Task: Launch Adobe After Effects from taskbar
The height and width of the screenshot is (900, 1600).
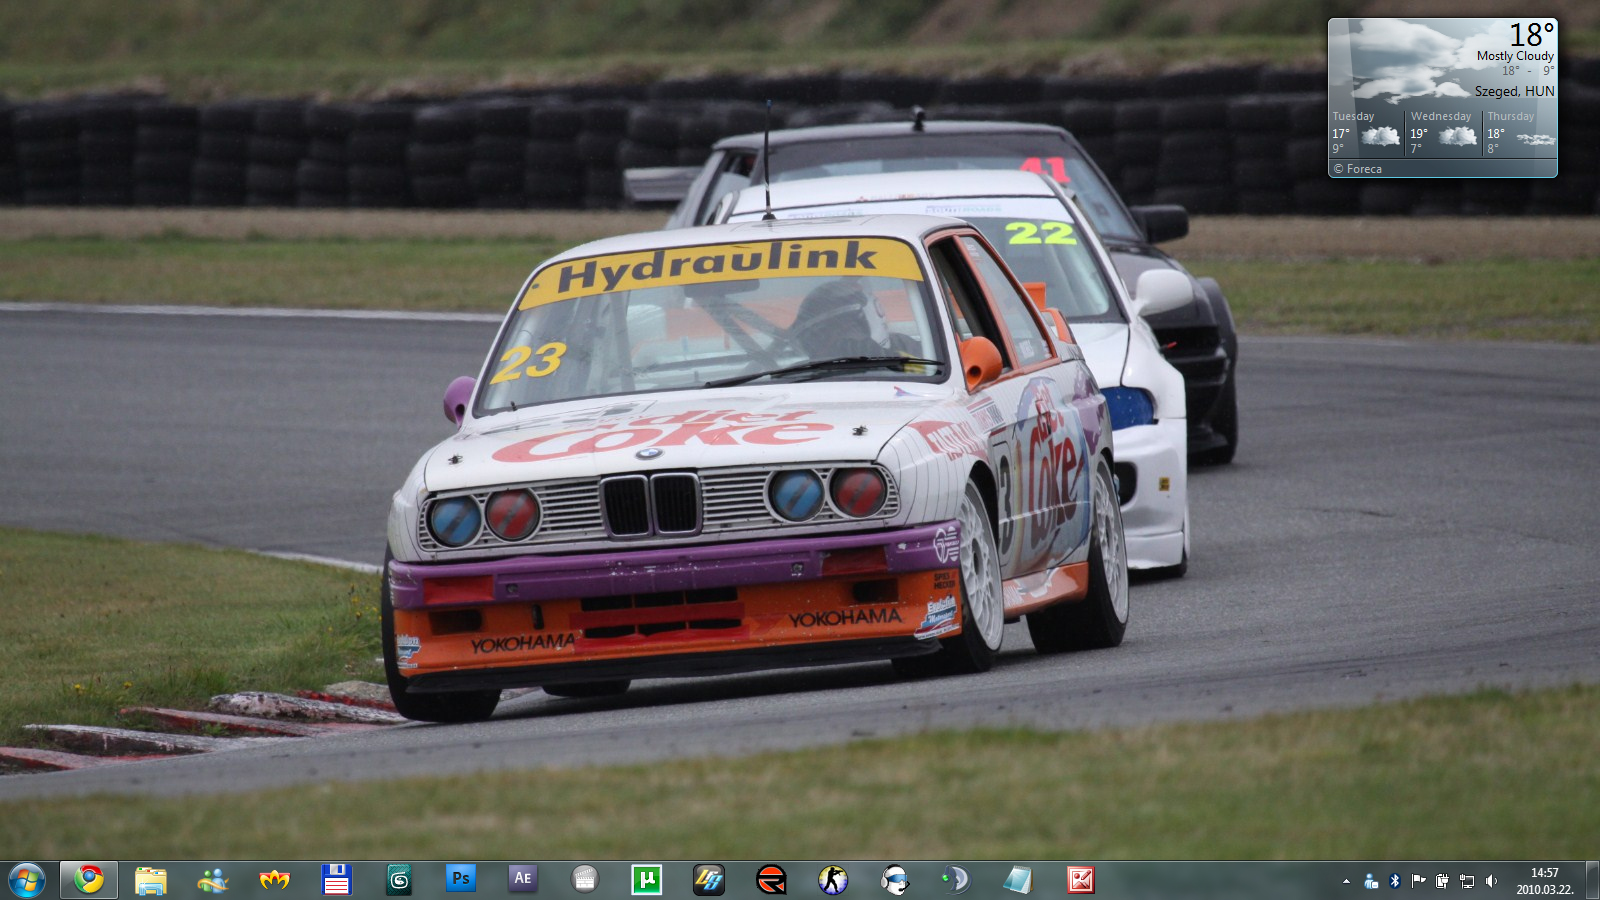Action: tap(522, 879)
